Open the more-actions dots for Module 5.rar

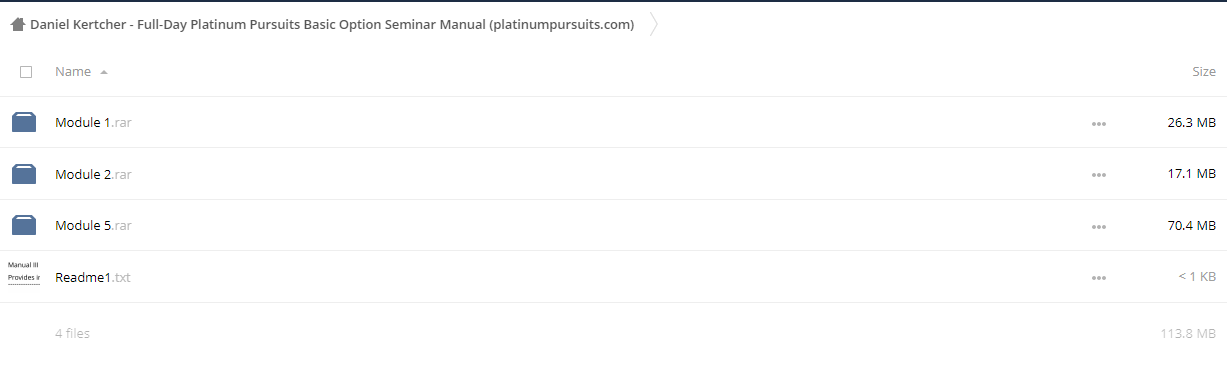click(1099, 227)
